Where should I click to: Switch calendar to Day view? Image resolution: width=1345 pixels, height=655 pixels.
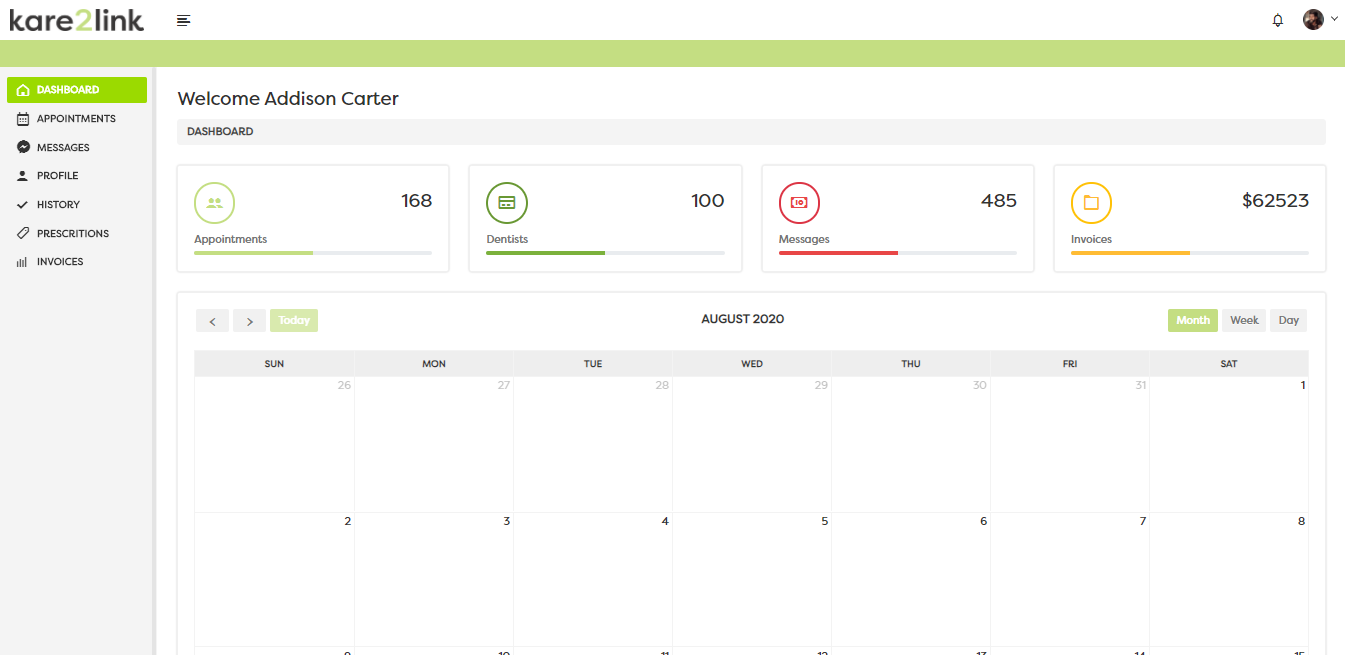point(1288,321)
